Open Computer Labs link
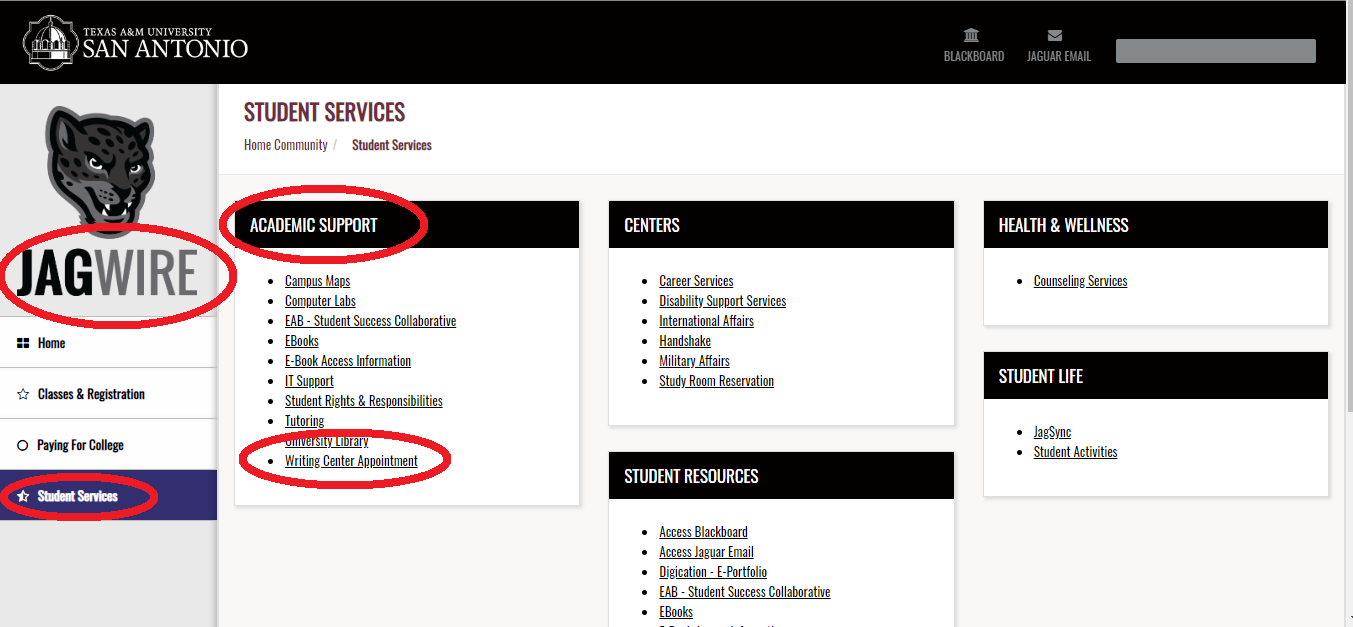Screen dimensions: 1353x627 point(320,301)
